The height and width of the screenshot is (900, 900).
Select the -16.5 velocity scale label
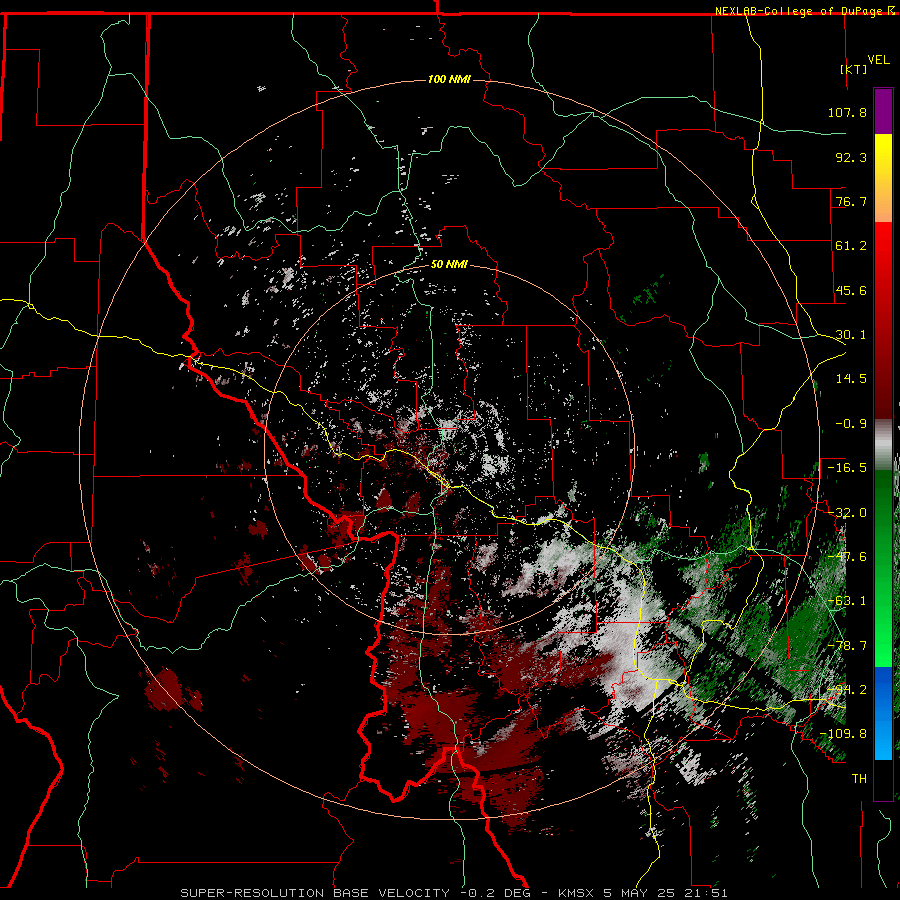(x=847, y=468)
